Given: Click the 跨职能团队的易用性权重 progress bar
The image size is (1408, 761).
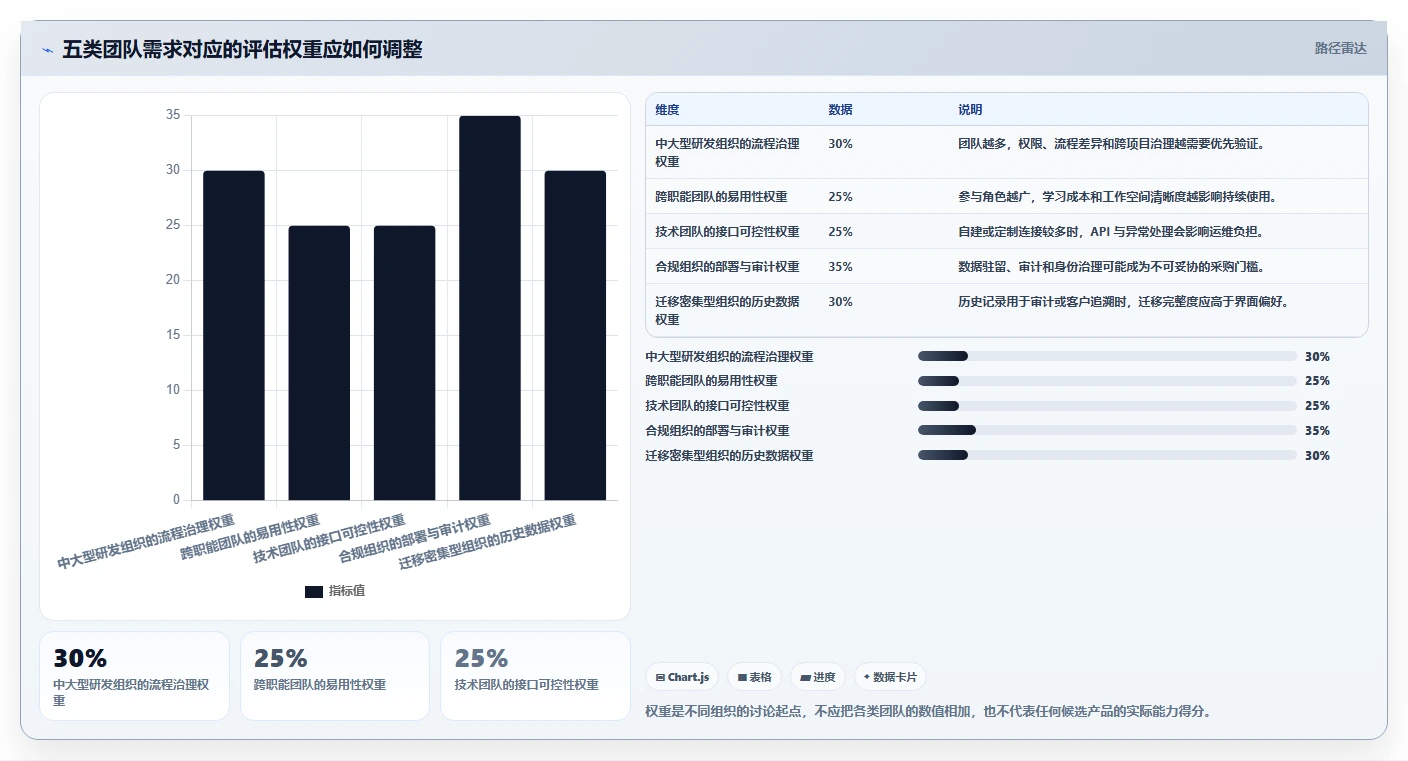Looking at the screenshot, I should [x=1107, y=381].
